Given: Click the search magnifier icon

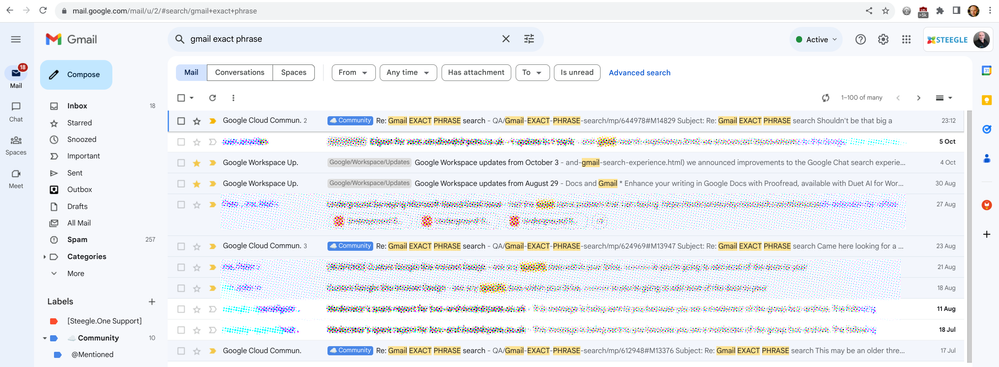Looking at the screenshot, I should (x=180, y=39).
